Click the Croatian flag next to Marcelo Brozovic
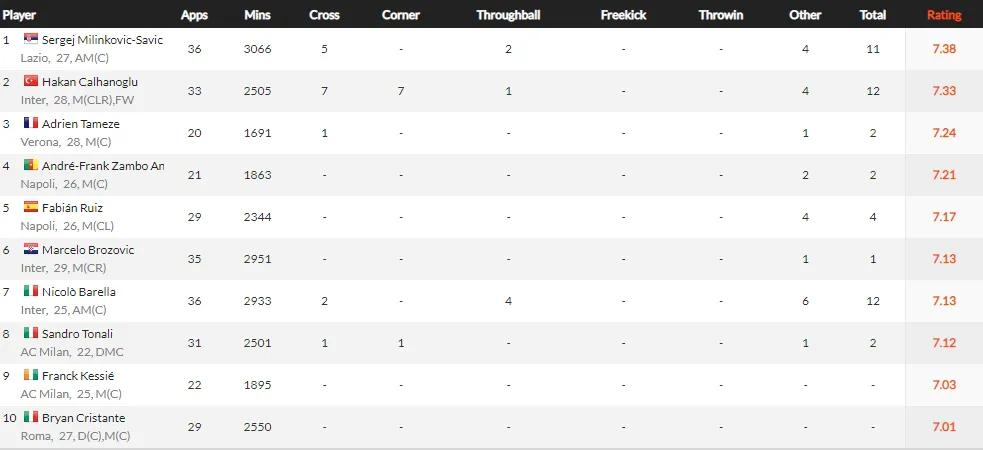Viewport: 983px width, 450px height. tap(30, 249)
